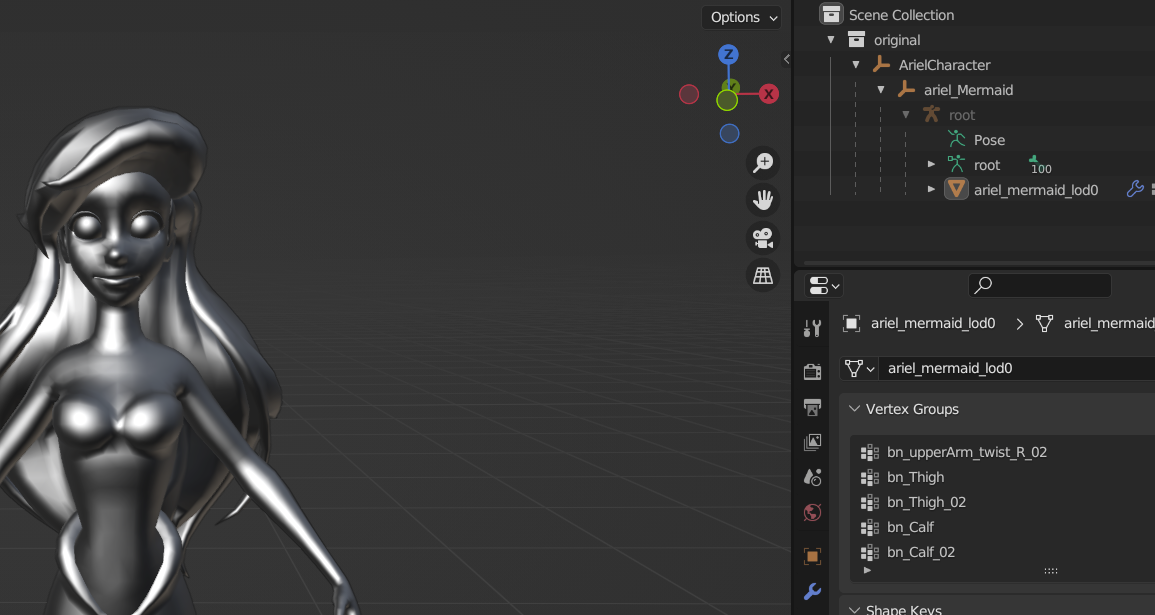Image resolution: width=1155 pixels, height=615 pixels.
Task: Click the X axis on navigation gizmo
Action: [x=768, y=94]
